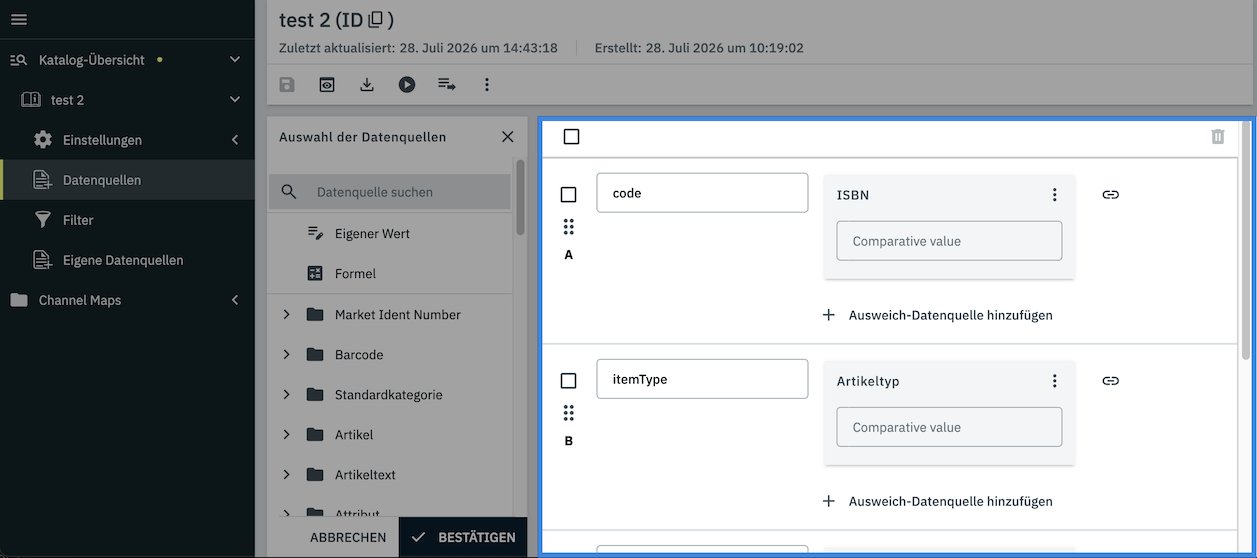Viewport: 1257px width, 558px height.
Task: Click the Market Ident Number folder icon
Action: click(315, 315)
